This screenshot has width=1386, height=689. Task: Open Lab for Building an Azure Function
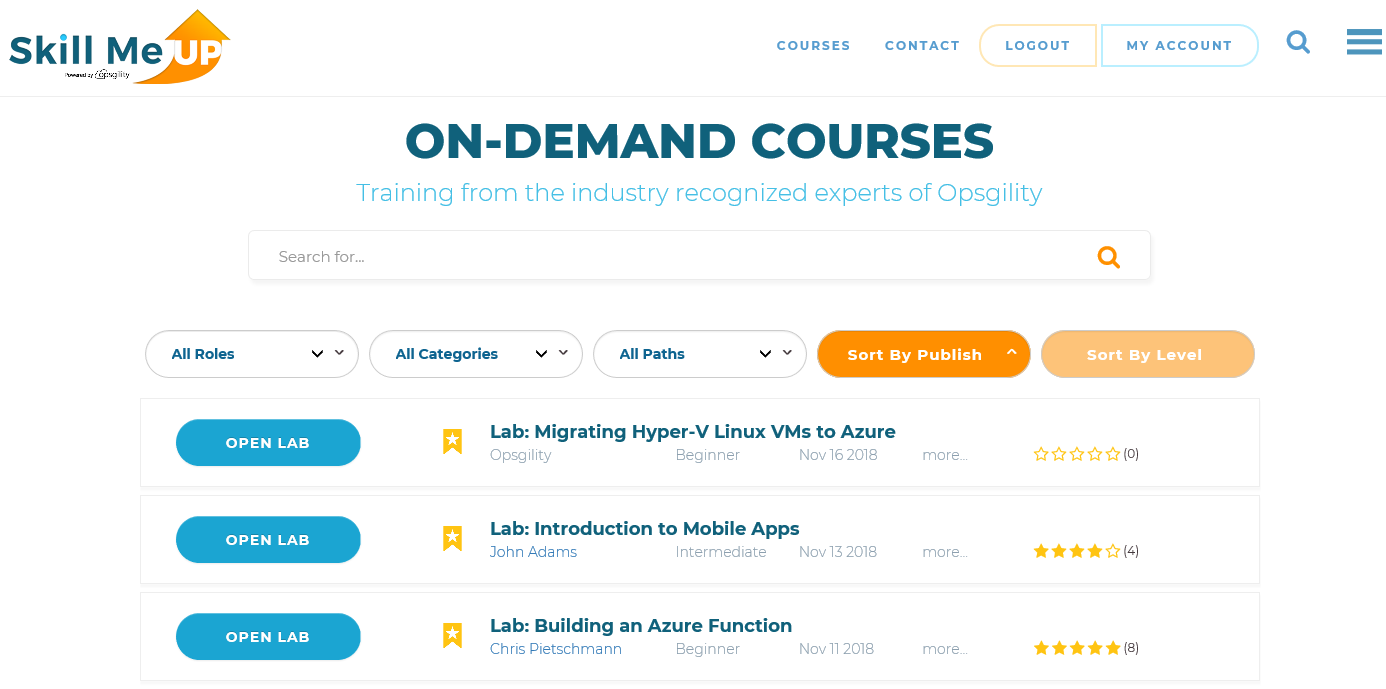(x=268, y=637)
